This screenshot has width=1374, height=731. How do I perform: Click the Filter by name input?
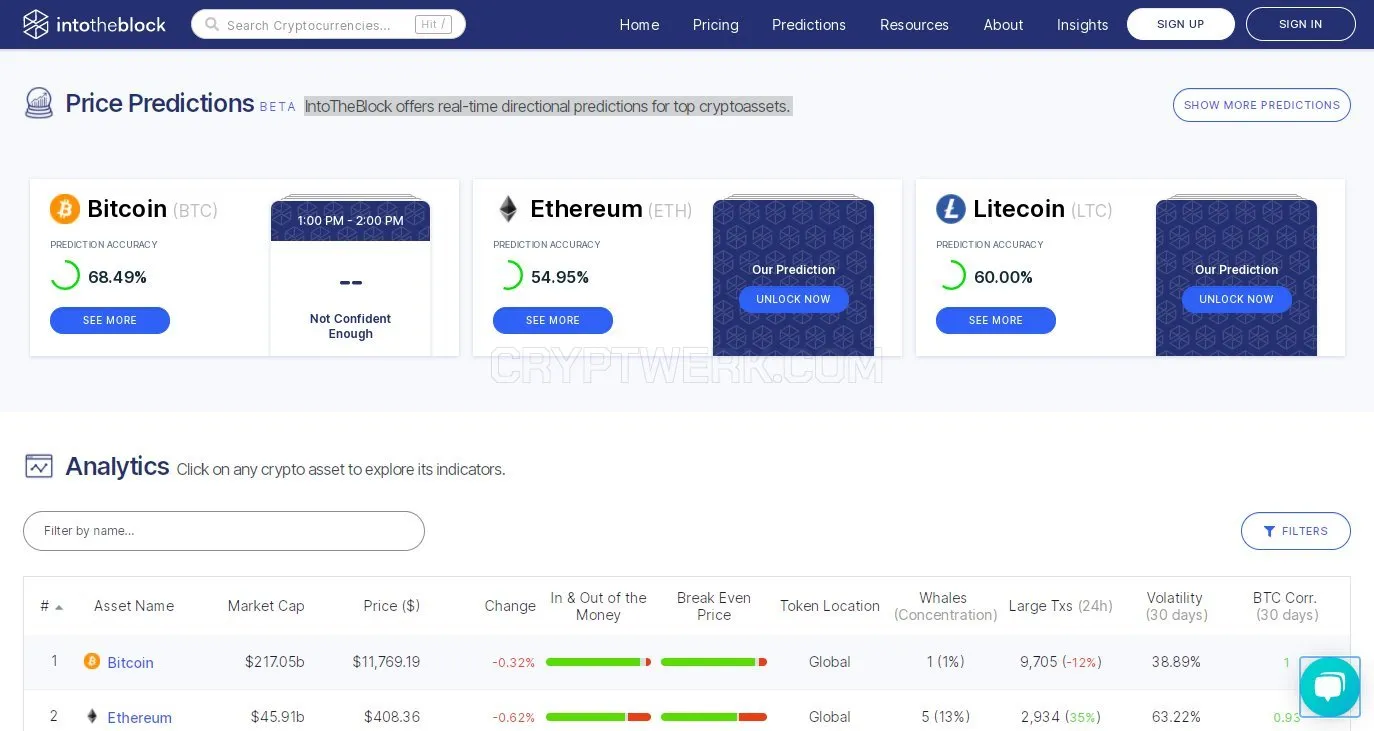(224, 531)
